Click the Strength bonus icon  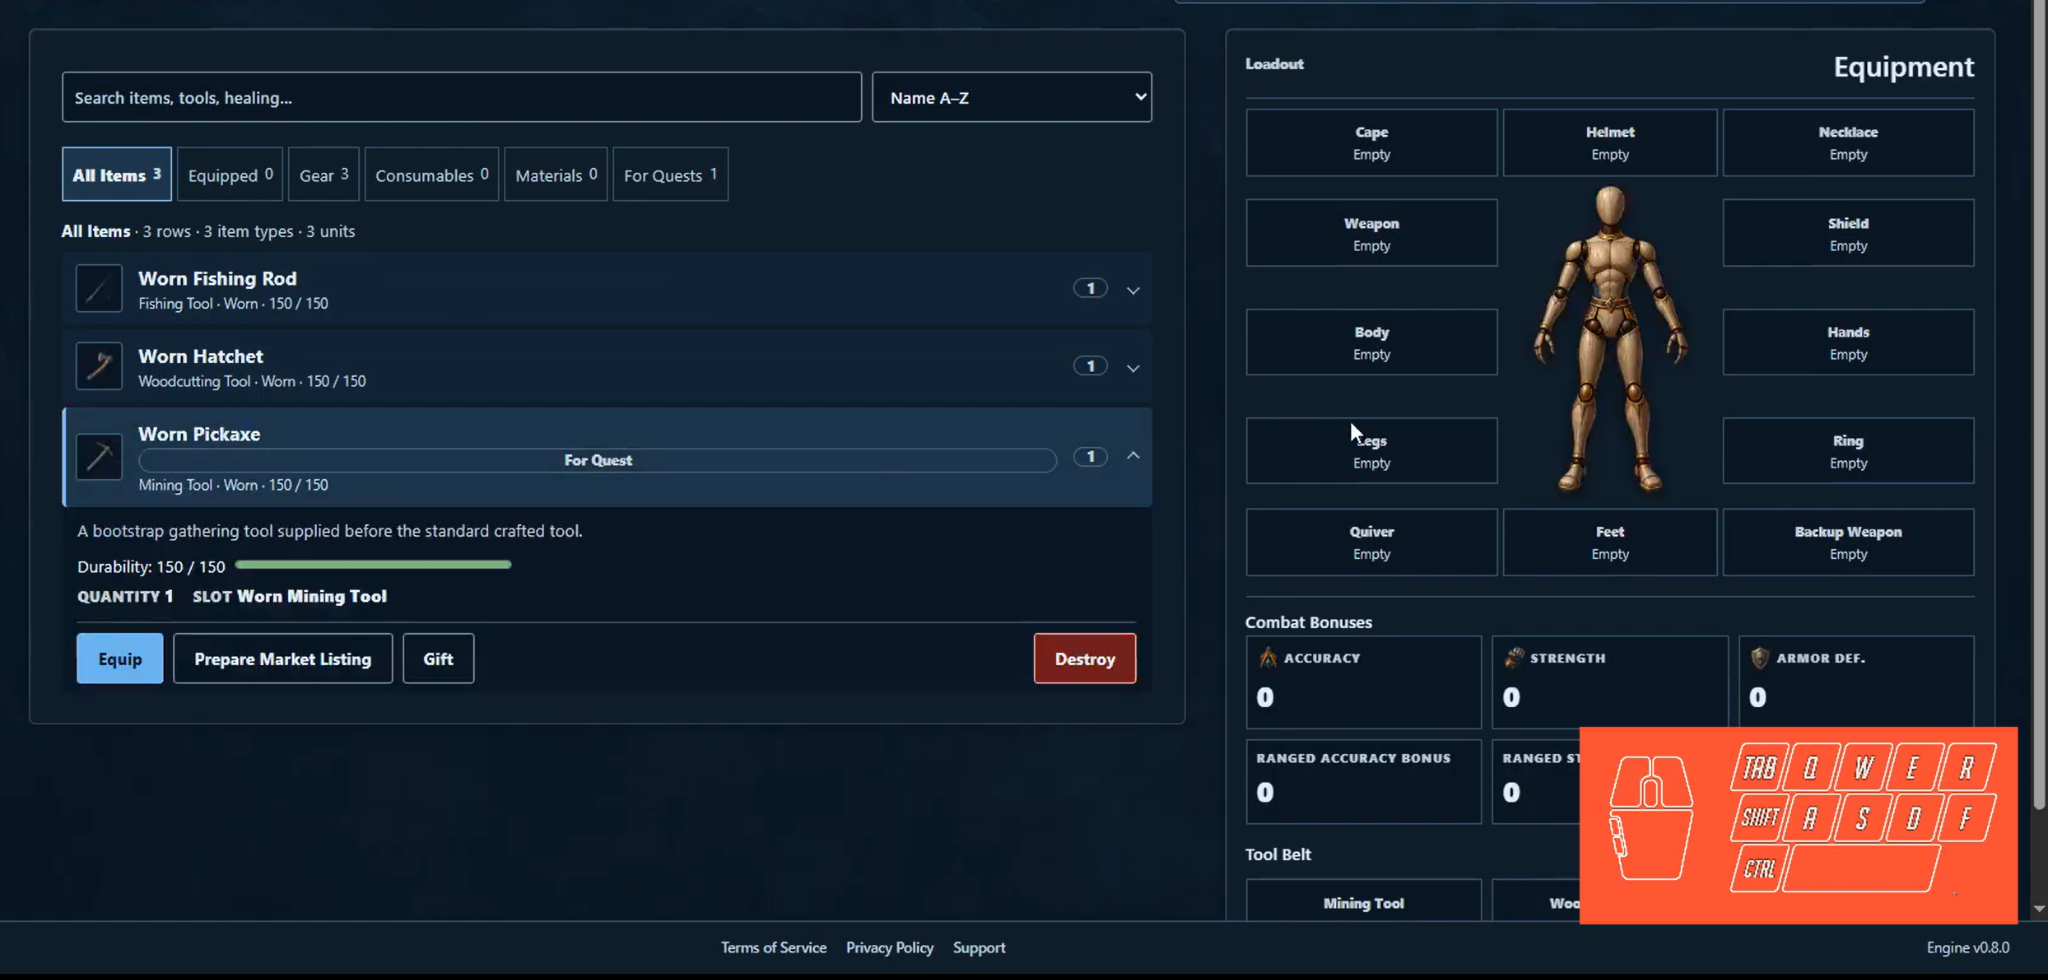[x=1514, y=658]
